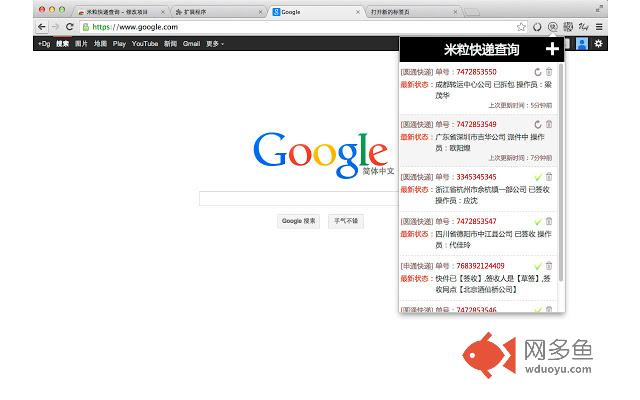Bookmark page with the star icon
Screen dimensions: 640x400
coord(521,27)
